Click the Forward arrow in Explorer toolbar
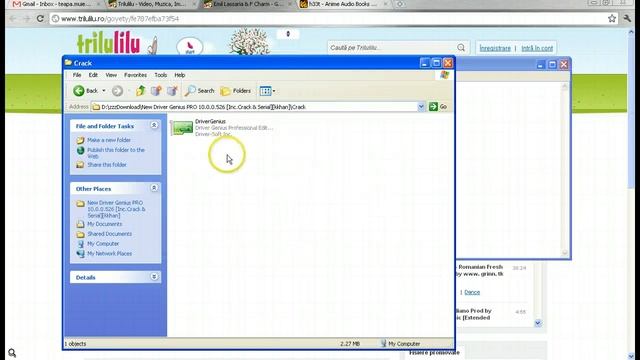 [117, 91]
